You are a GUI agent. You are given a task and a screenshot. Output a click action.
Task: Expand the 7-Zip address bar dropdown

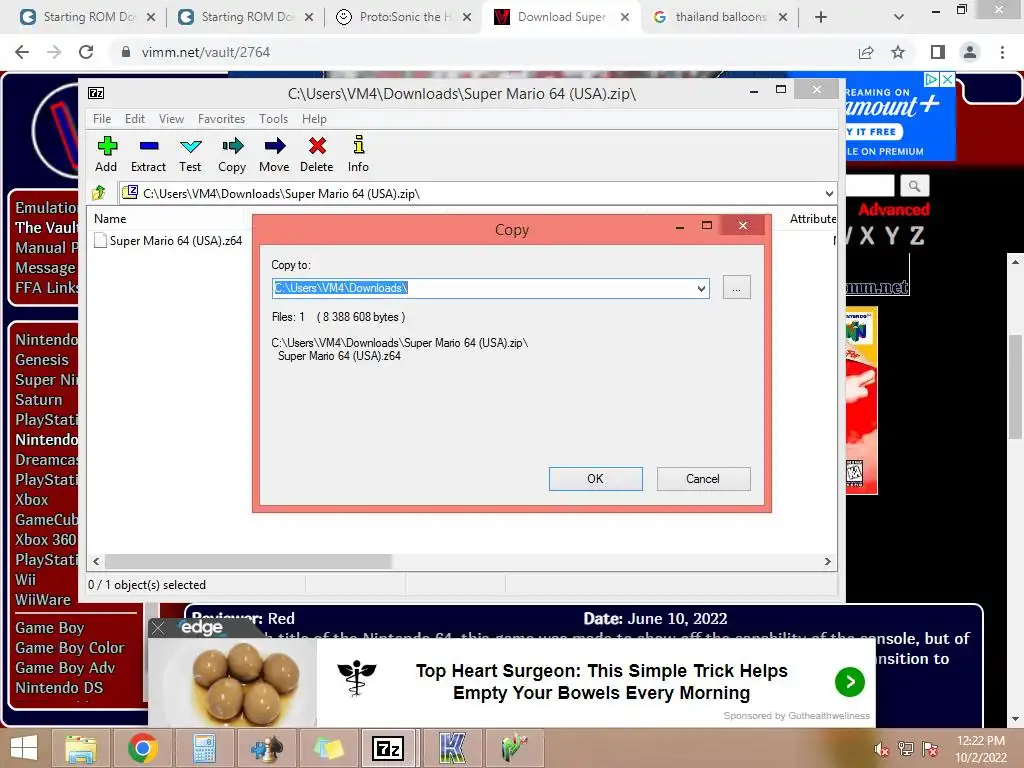tap(829, 193)
